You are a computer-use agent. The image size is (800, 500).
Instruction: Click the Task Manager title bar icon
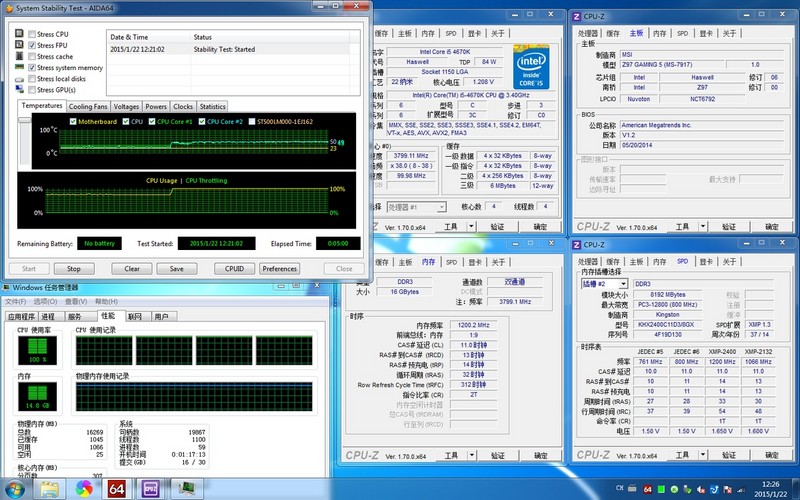[7, 288]
